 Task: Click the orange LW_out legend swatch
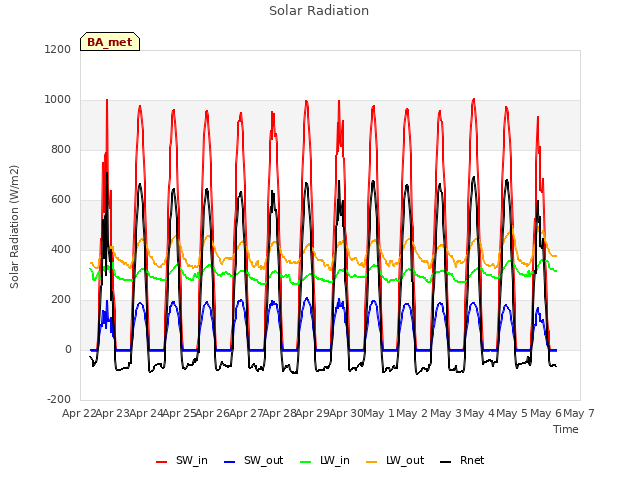(x=372, y=462)
